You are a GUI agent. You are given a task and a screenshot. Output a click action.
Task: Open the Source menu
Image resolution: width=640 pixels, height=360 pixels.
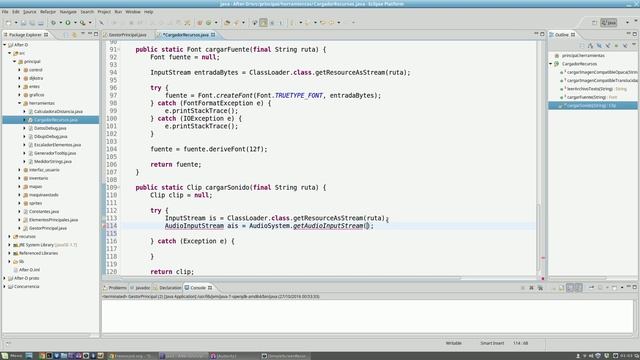tap(29, 12)
